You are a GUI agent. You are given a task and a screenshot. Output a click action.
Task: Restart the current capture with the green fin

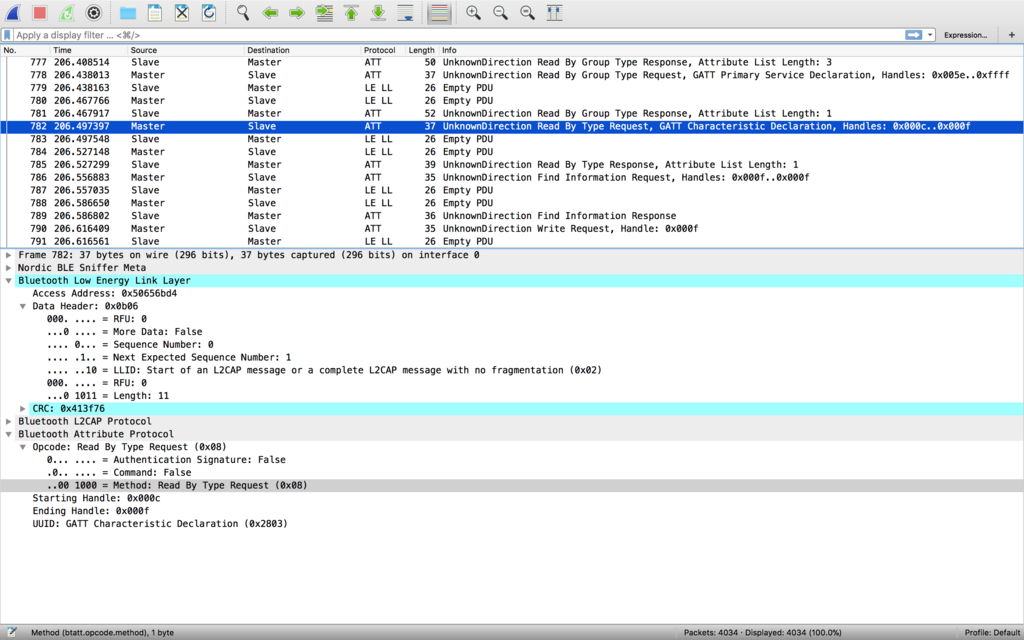click(67, 12)
